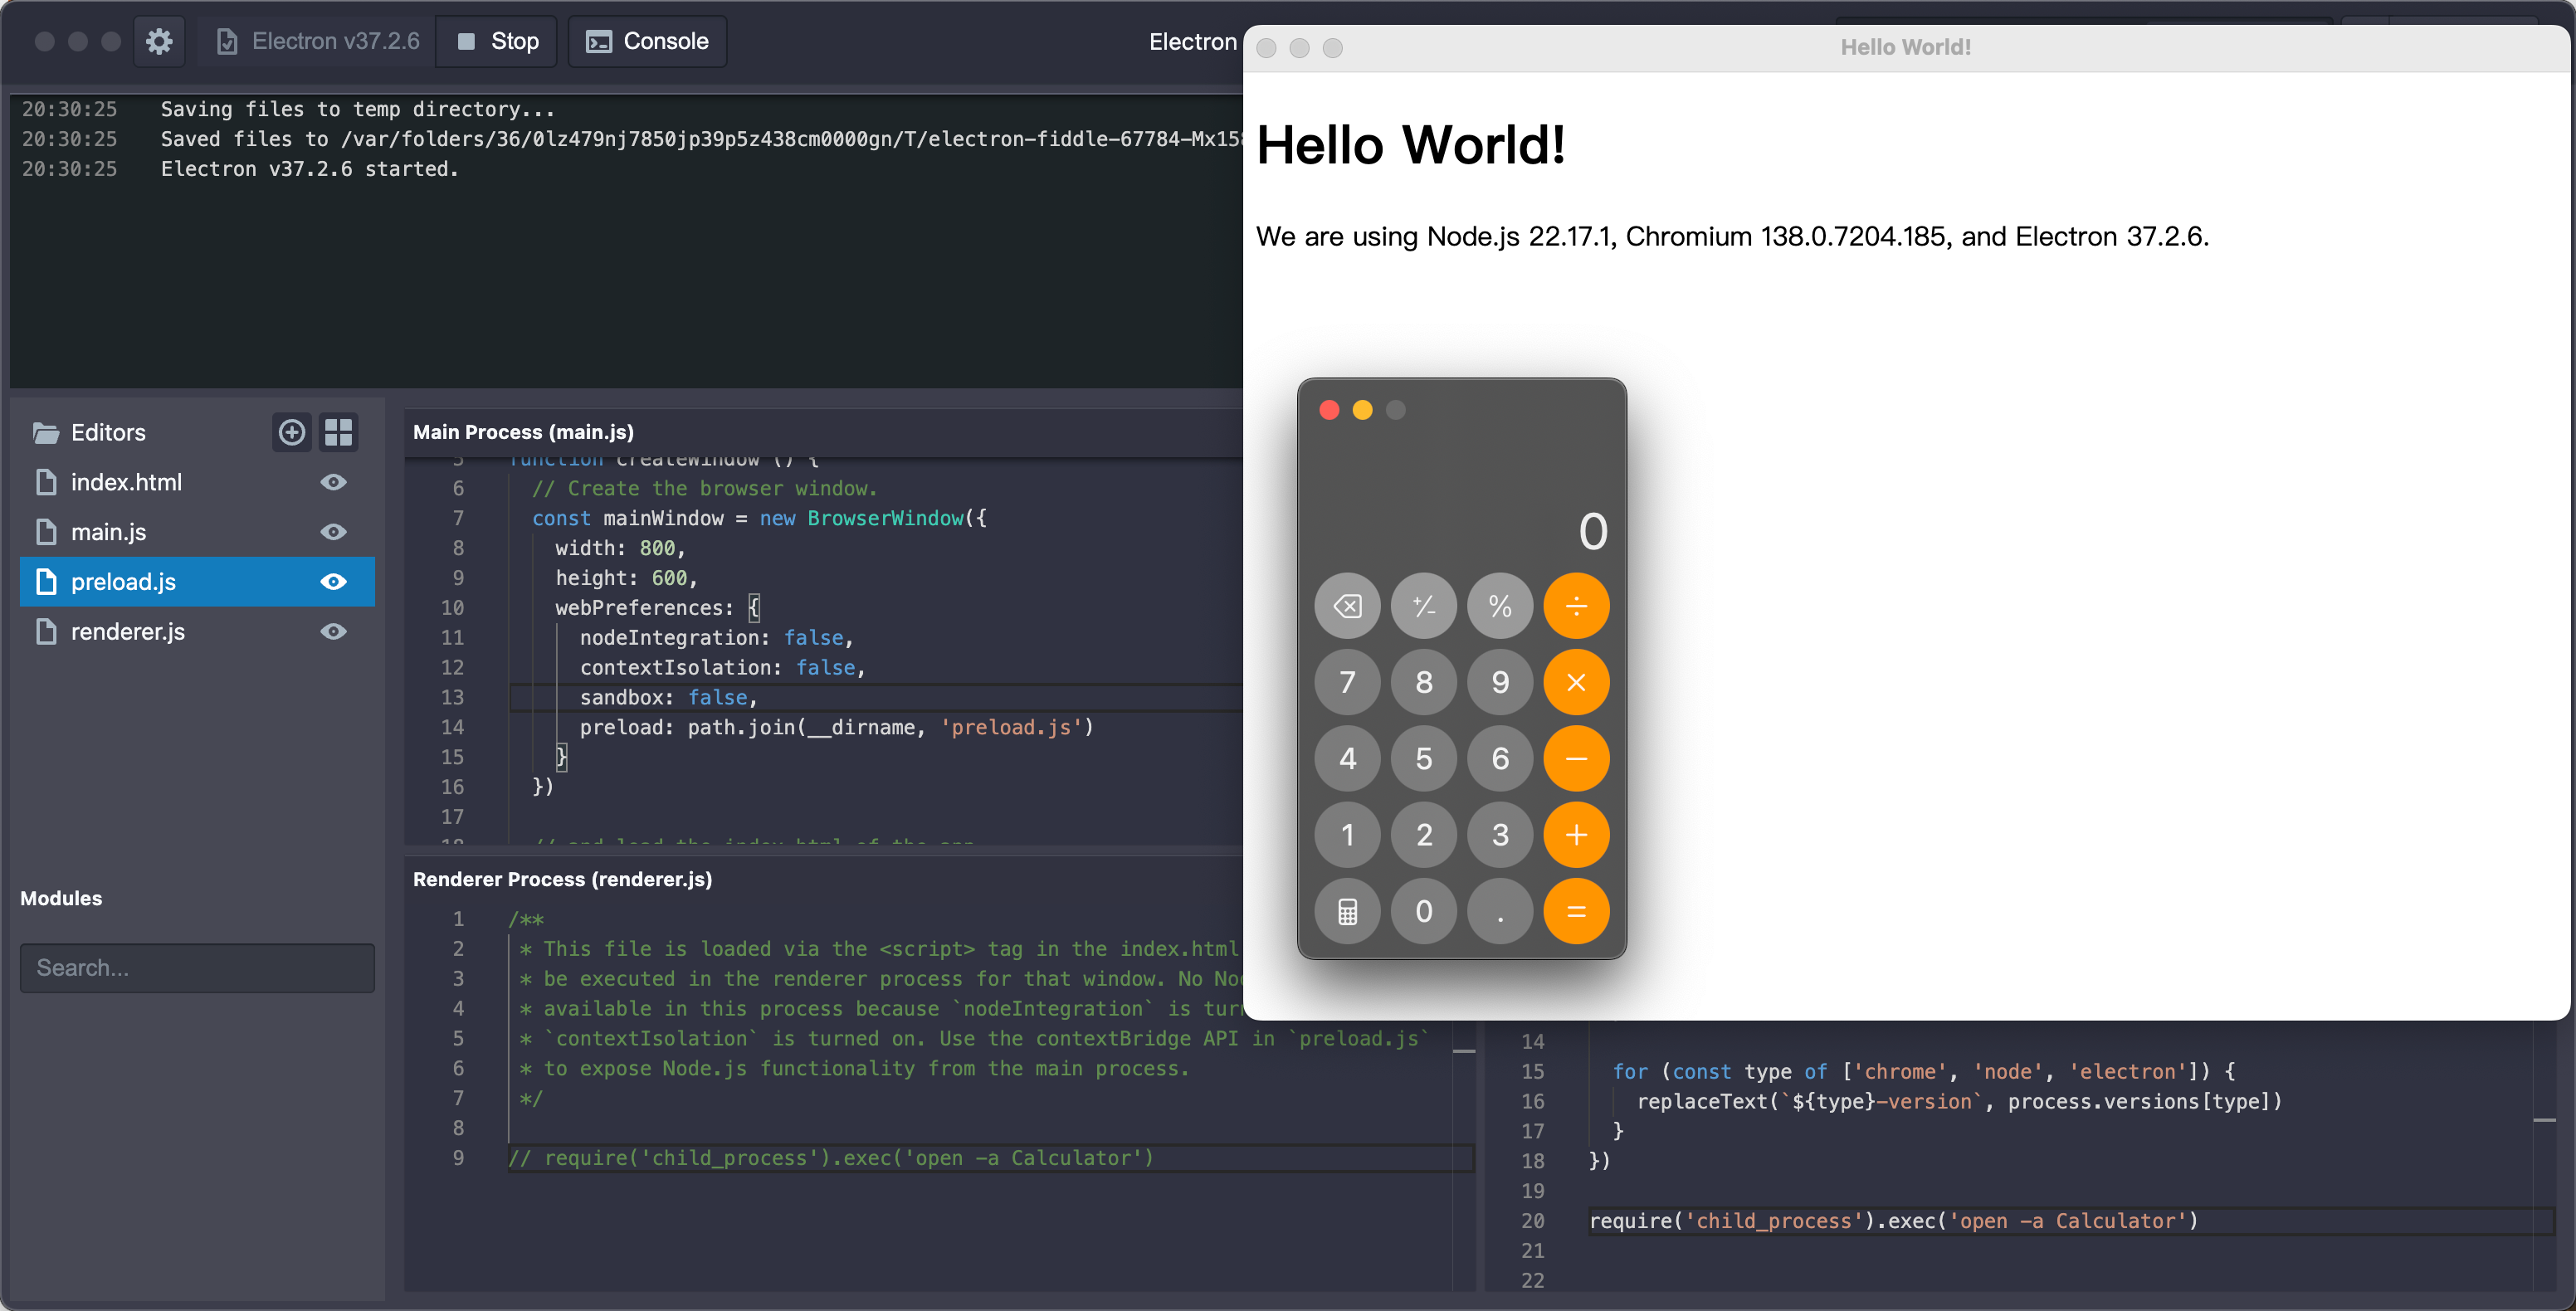Click the Modules section heading

pyautogui.click(x=61, y=898)
